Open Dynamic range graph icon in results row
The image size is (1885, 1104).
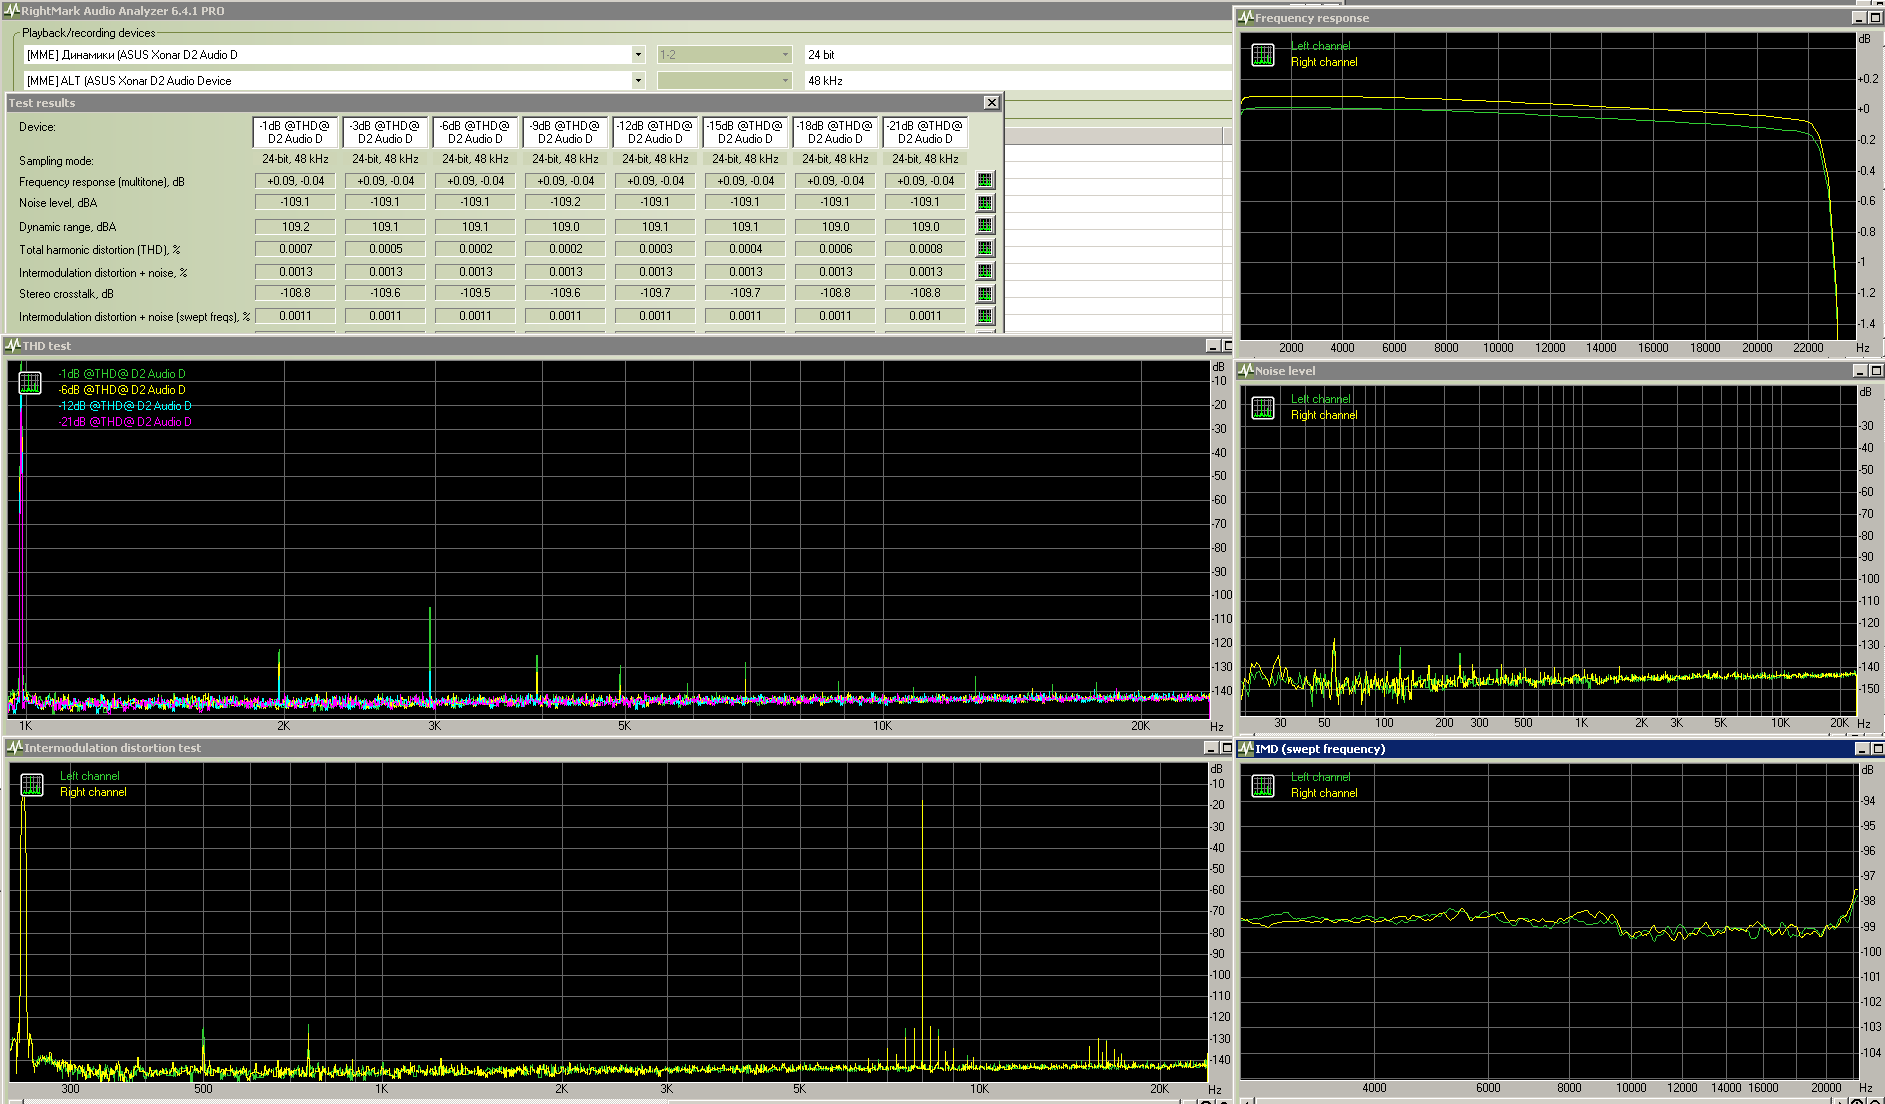point(985,226)
